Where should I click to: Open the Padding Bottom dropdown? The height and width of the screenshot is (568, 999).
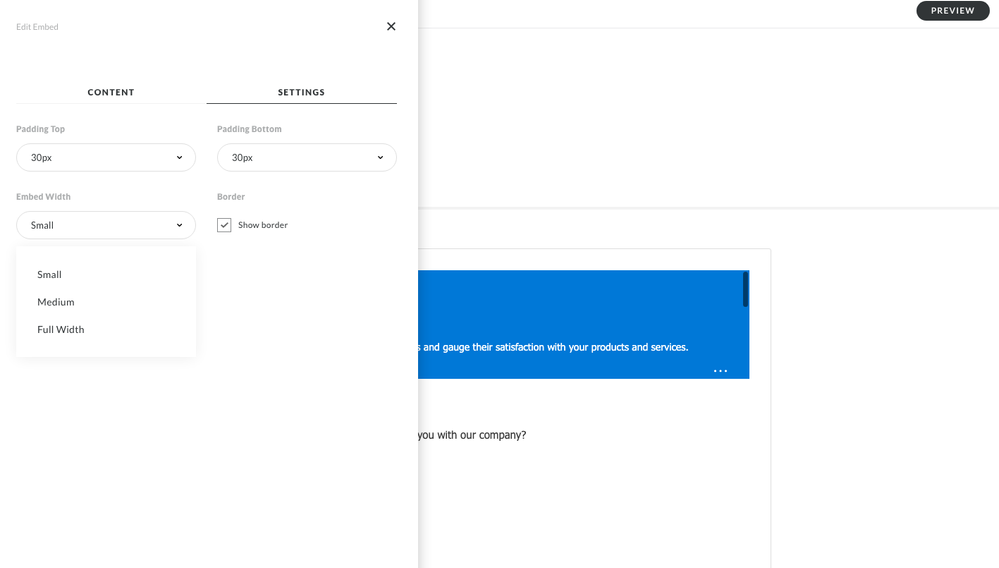click(x=306, y=157)
